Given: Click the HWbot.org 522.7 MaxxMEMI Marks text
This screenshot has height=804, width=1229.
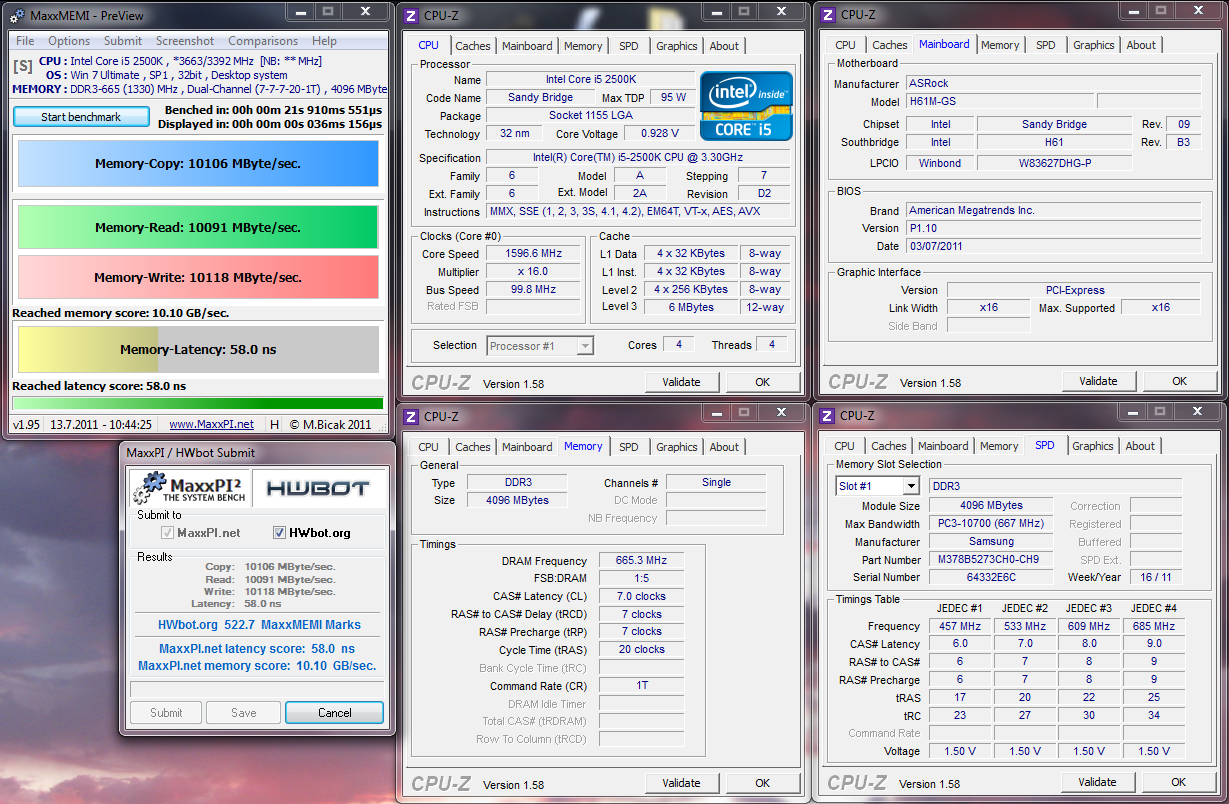Looking at the screenshot, I should (x=259, y=625).
